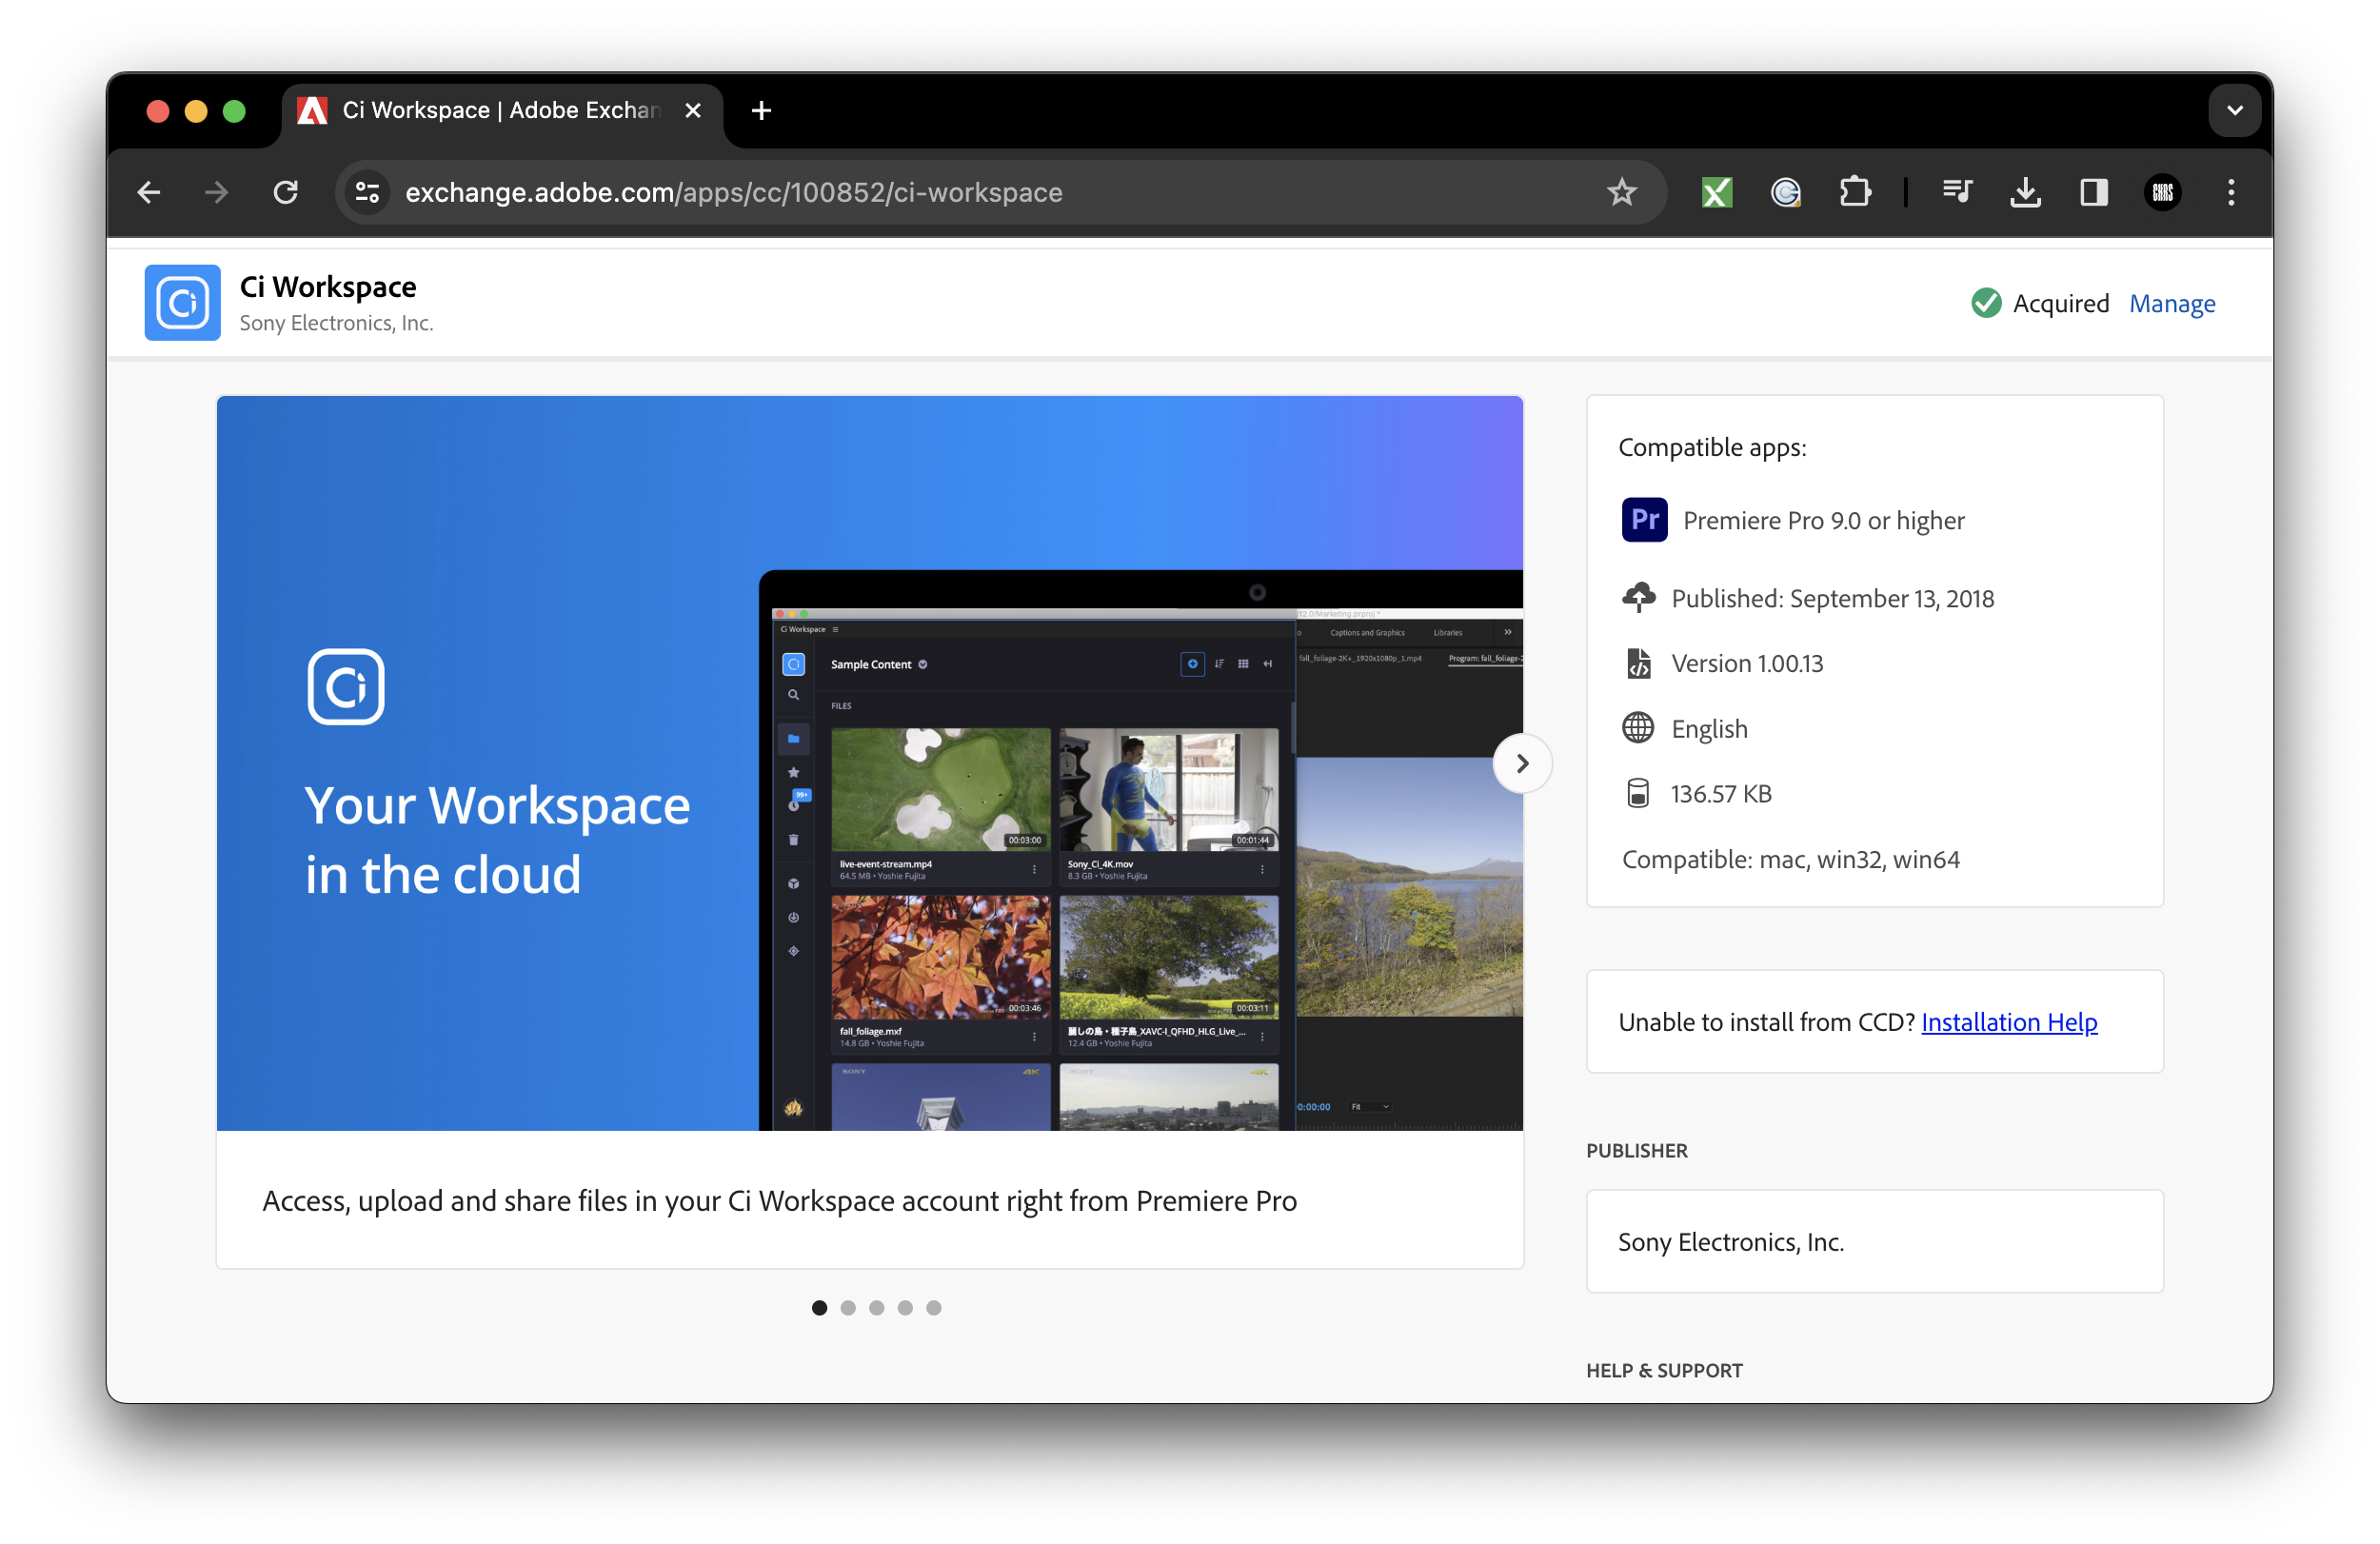Open the Installation Help link

point(2009,1022)
